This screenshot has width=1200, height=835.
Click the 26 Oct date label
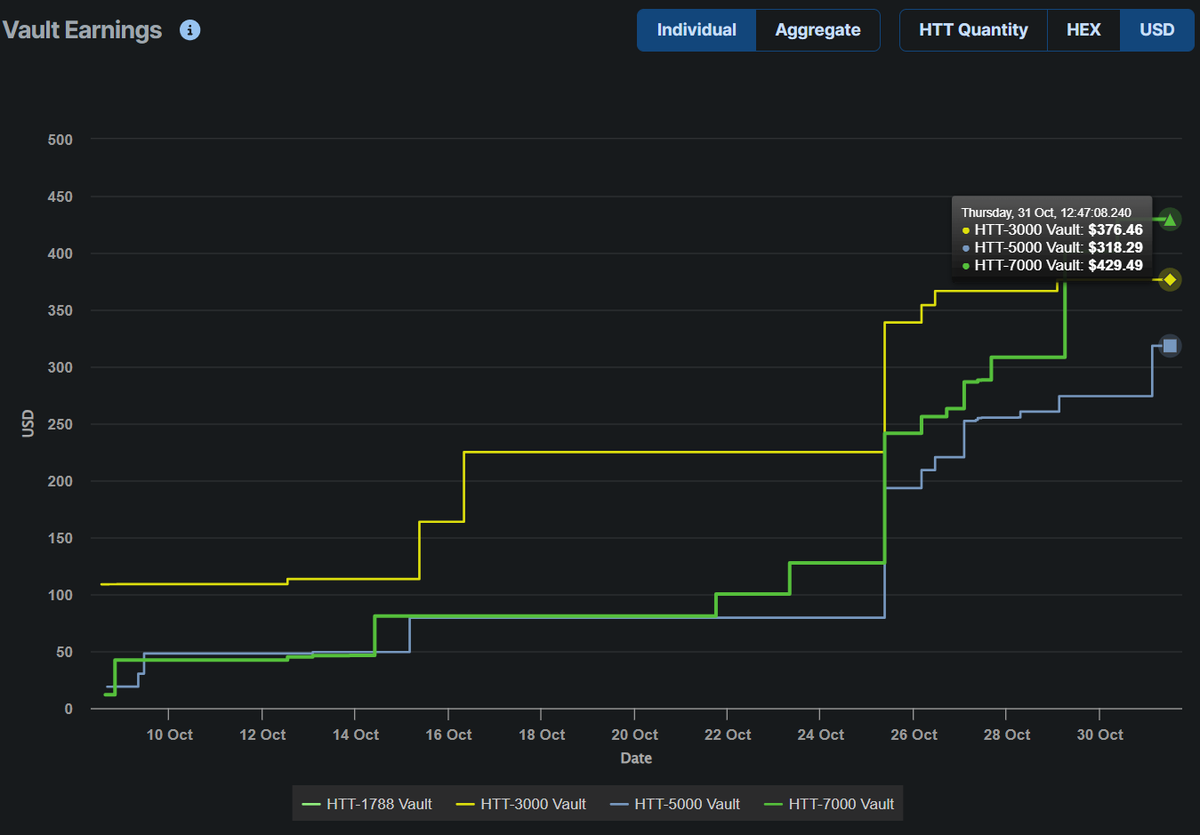point(913,735)
